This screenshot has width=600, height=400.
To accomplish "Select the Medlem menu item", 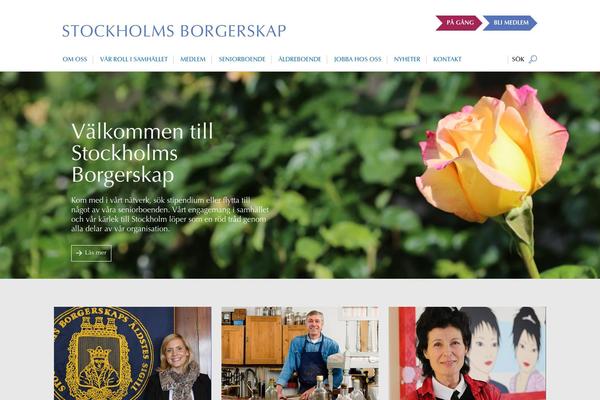I will pyautogui.click(x=193, y=59).
